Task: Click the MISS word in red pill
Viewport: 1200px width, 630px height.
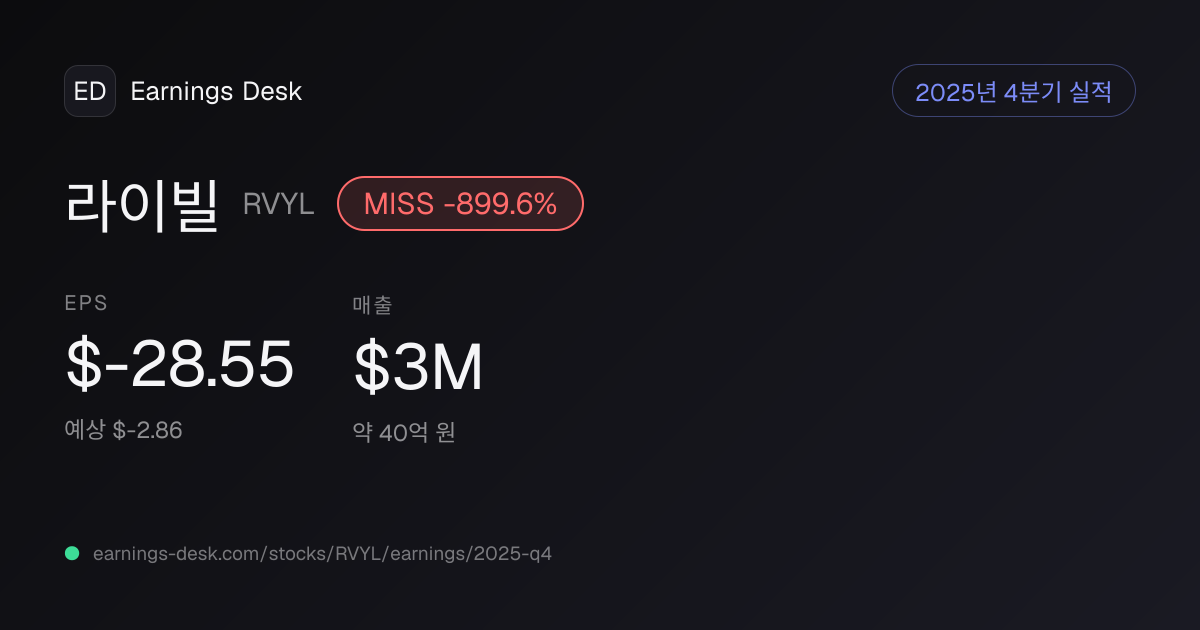Action: click(399, 204)
